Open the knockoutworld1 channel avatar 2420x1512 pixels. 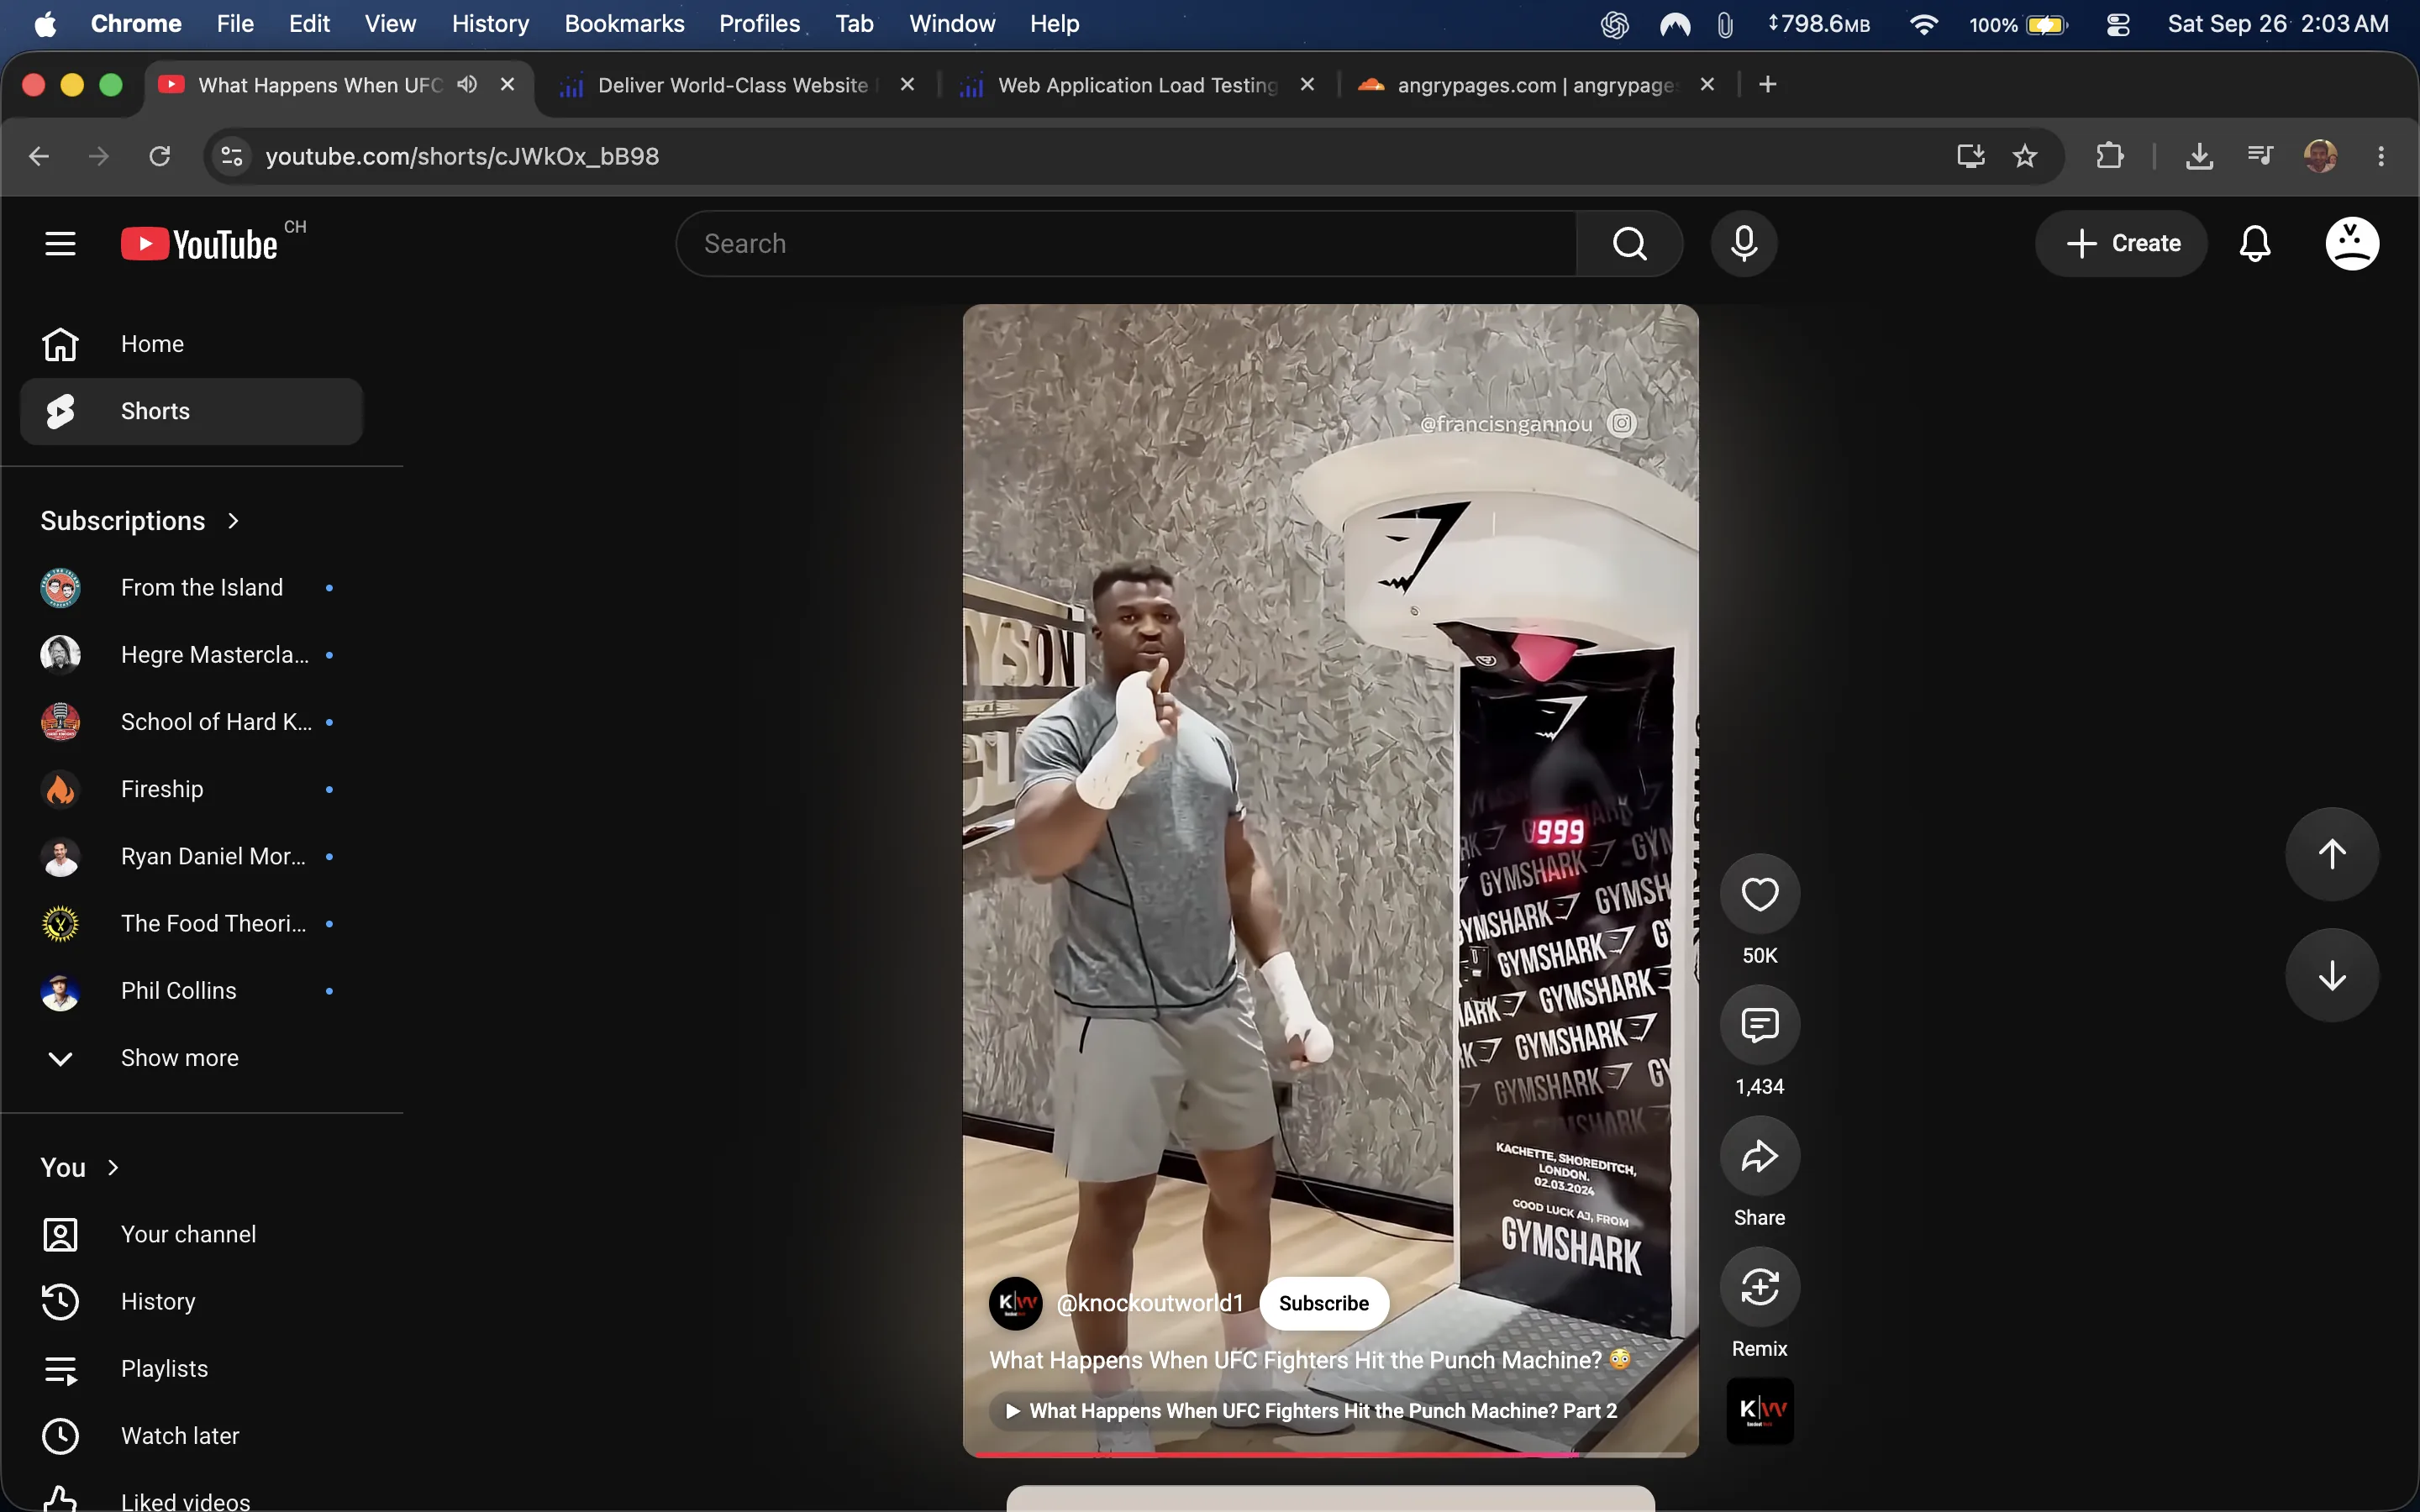coord(1016,1303)
